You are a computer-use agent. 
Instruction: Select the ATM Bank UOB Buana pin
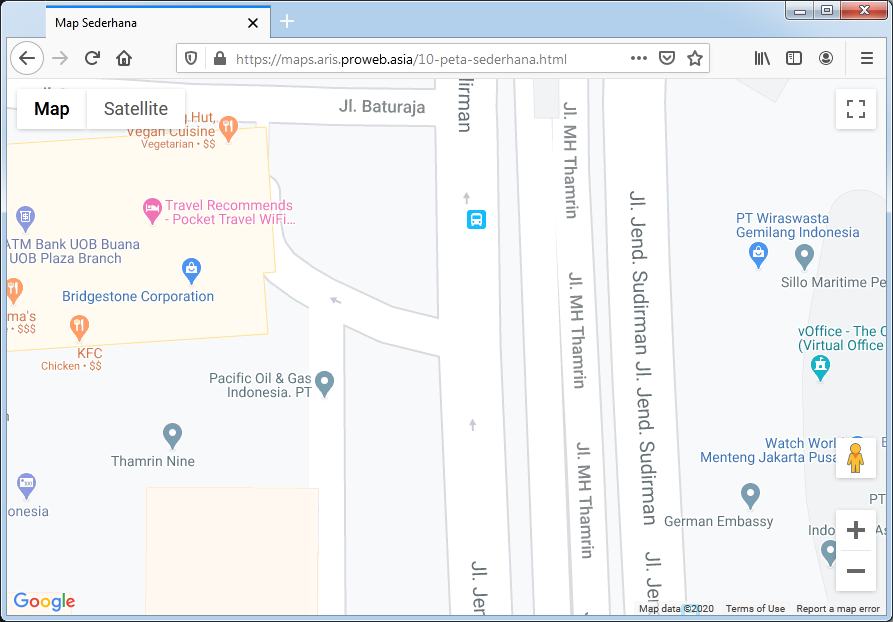25,219
